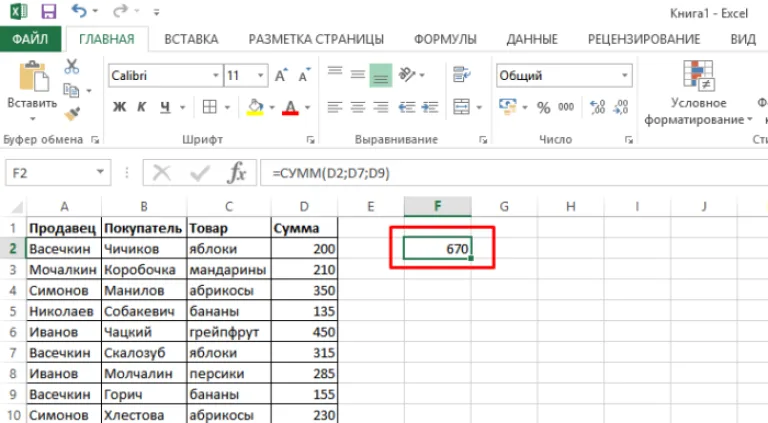Click the Accounting currency format icon
Image resolution: width=768 pixels, height=423 pixels.
[x=507, y=107]
